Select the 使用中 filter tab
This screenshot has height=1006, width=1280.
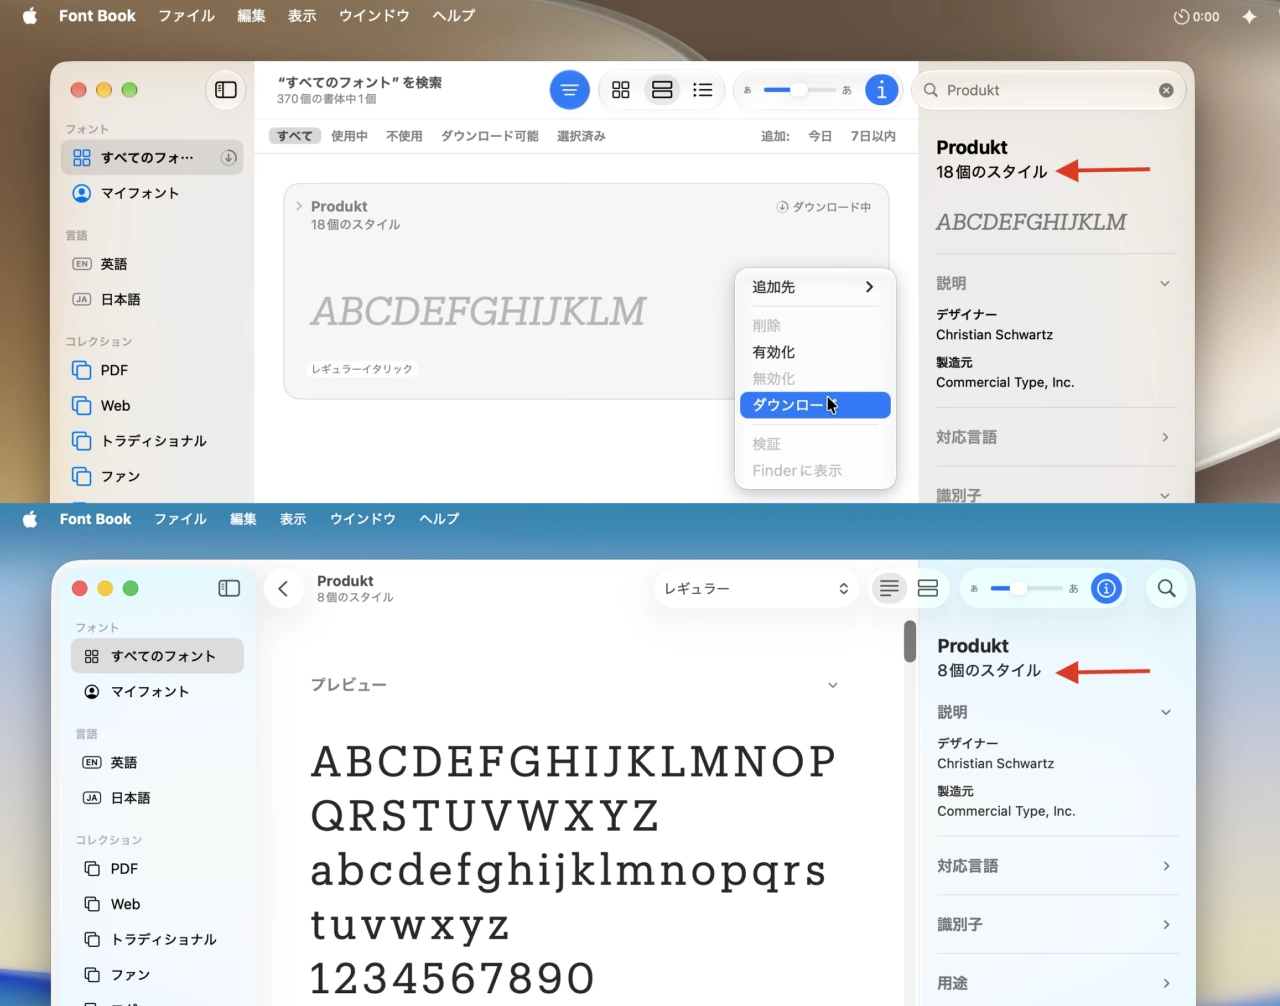[x=349, y=136]
